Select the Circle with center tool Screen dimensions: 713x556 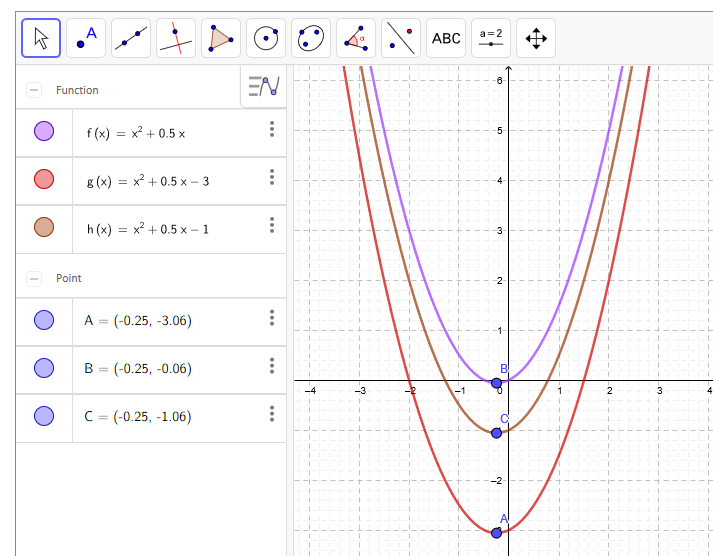pyautogui.click(x=266, y=39)
